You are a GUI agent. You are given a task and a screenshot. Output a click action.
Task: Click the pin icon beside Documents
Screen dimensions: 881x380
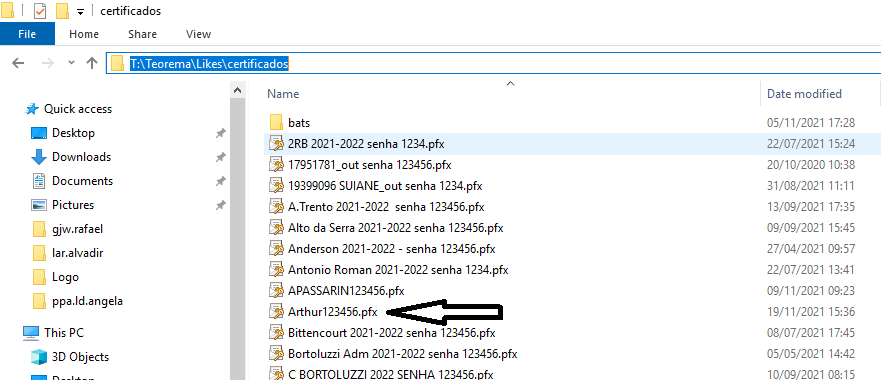(221, 182)
